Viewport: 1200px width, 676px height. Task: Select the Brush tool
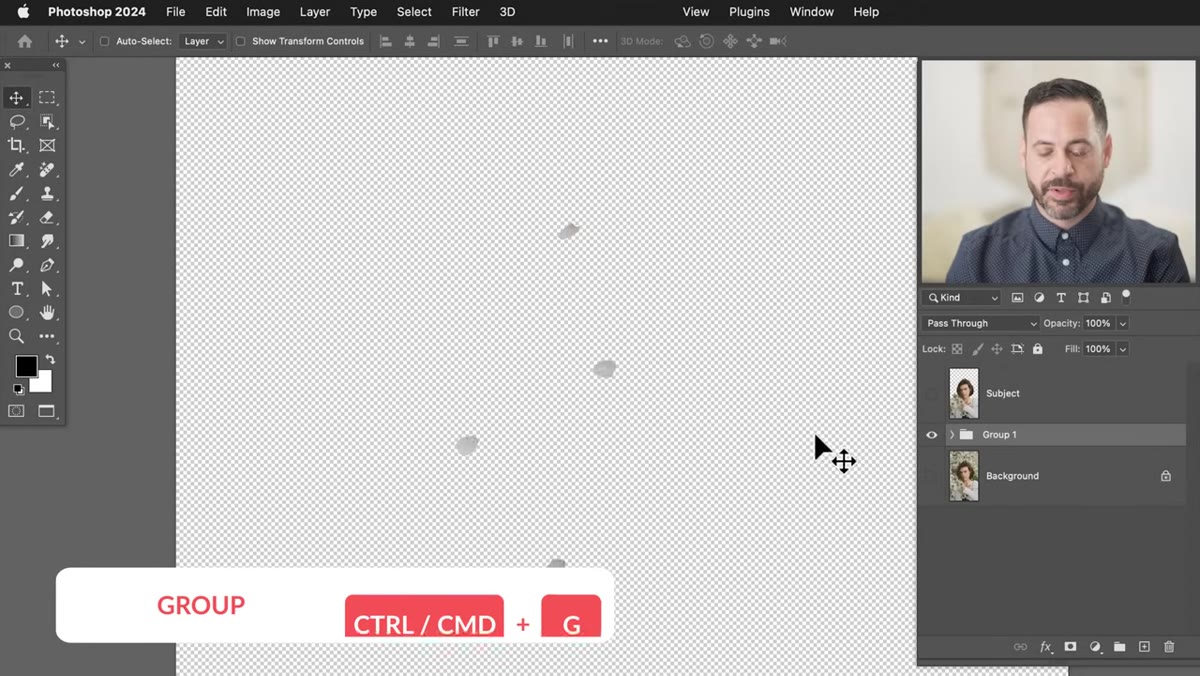click(x=16, y=194)
